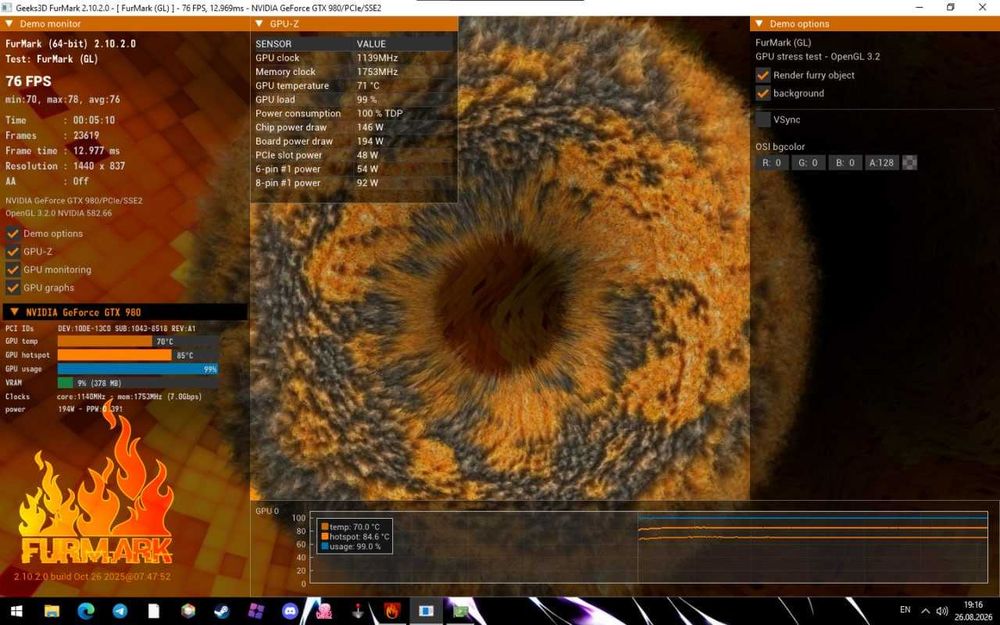Click the Memory clock 1753MHz sensor row
The width and height of the screenshot is (1000, 625).
coord(354,72)
